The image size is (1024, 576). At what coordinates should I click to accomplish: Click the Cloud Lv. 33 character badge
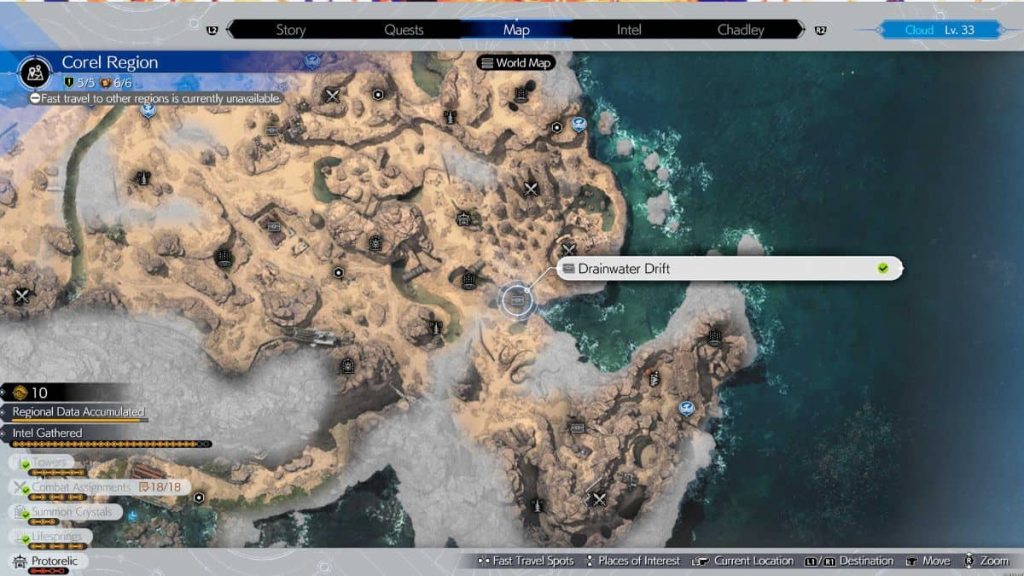(940, 30)
